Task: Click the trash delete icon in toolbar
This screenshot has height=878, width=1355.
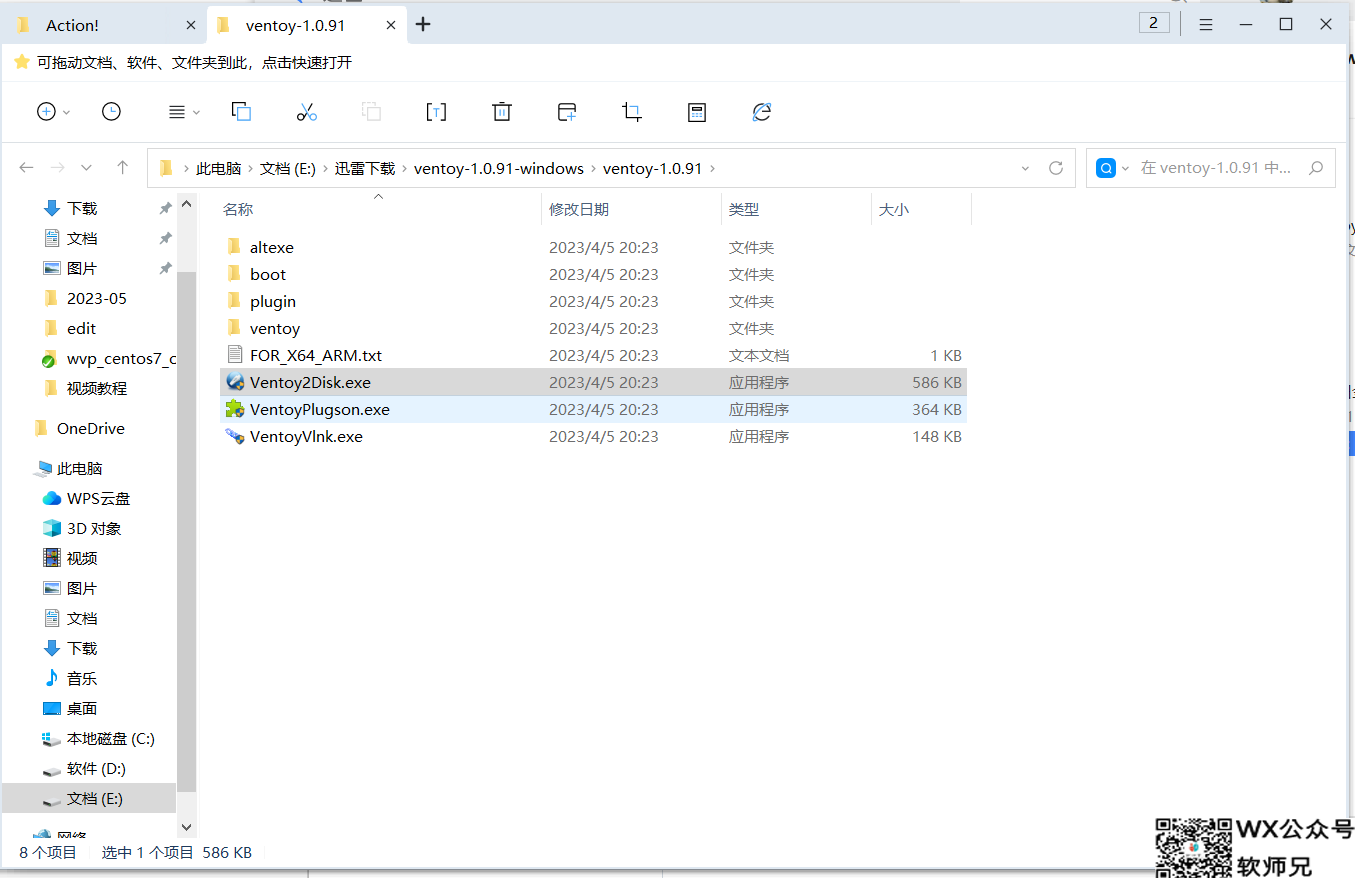Action: point(502,112)
